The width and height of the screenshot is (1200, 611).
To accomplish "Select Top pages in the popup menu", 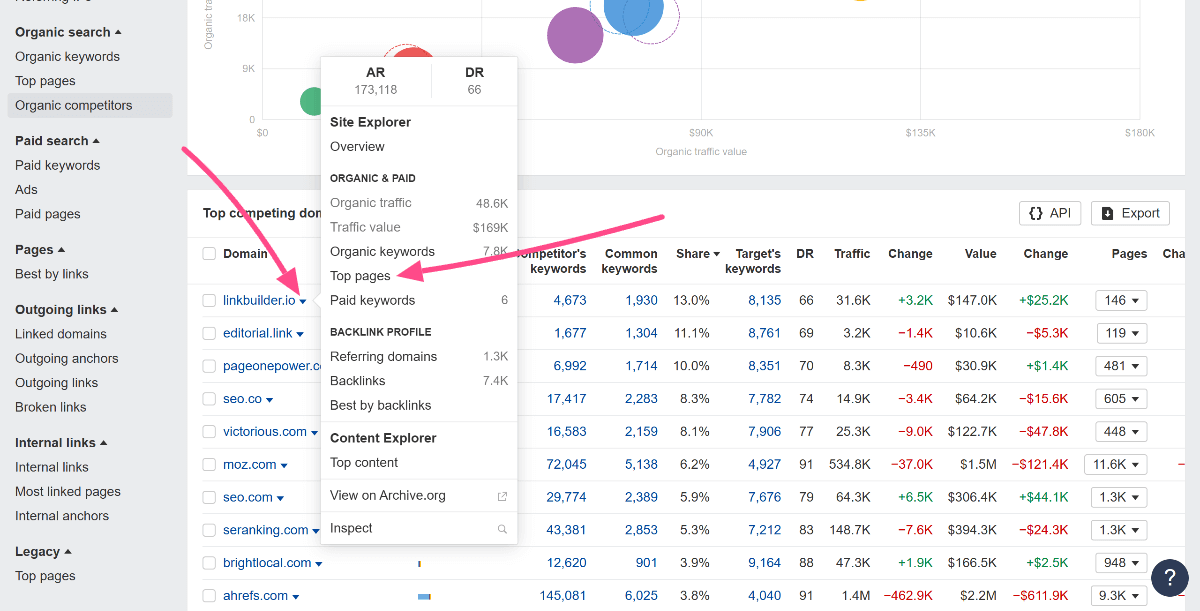I will (x=360, y=276).
